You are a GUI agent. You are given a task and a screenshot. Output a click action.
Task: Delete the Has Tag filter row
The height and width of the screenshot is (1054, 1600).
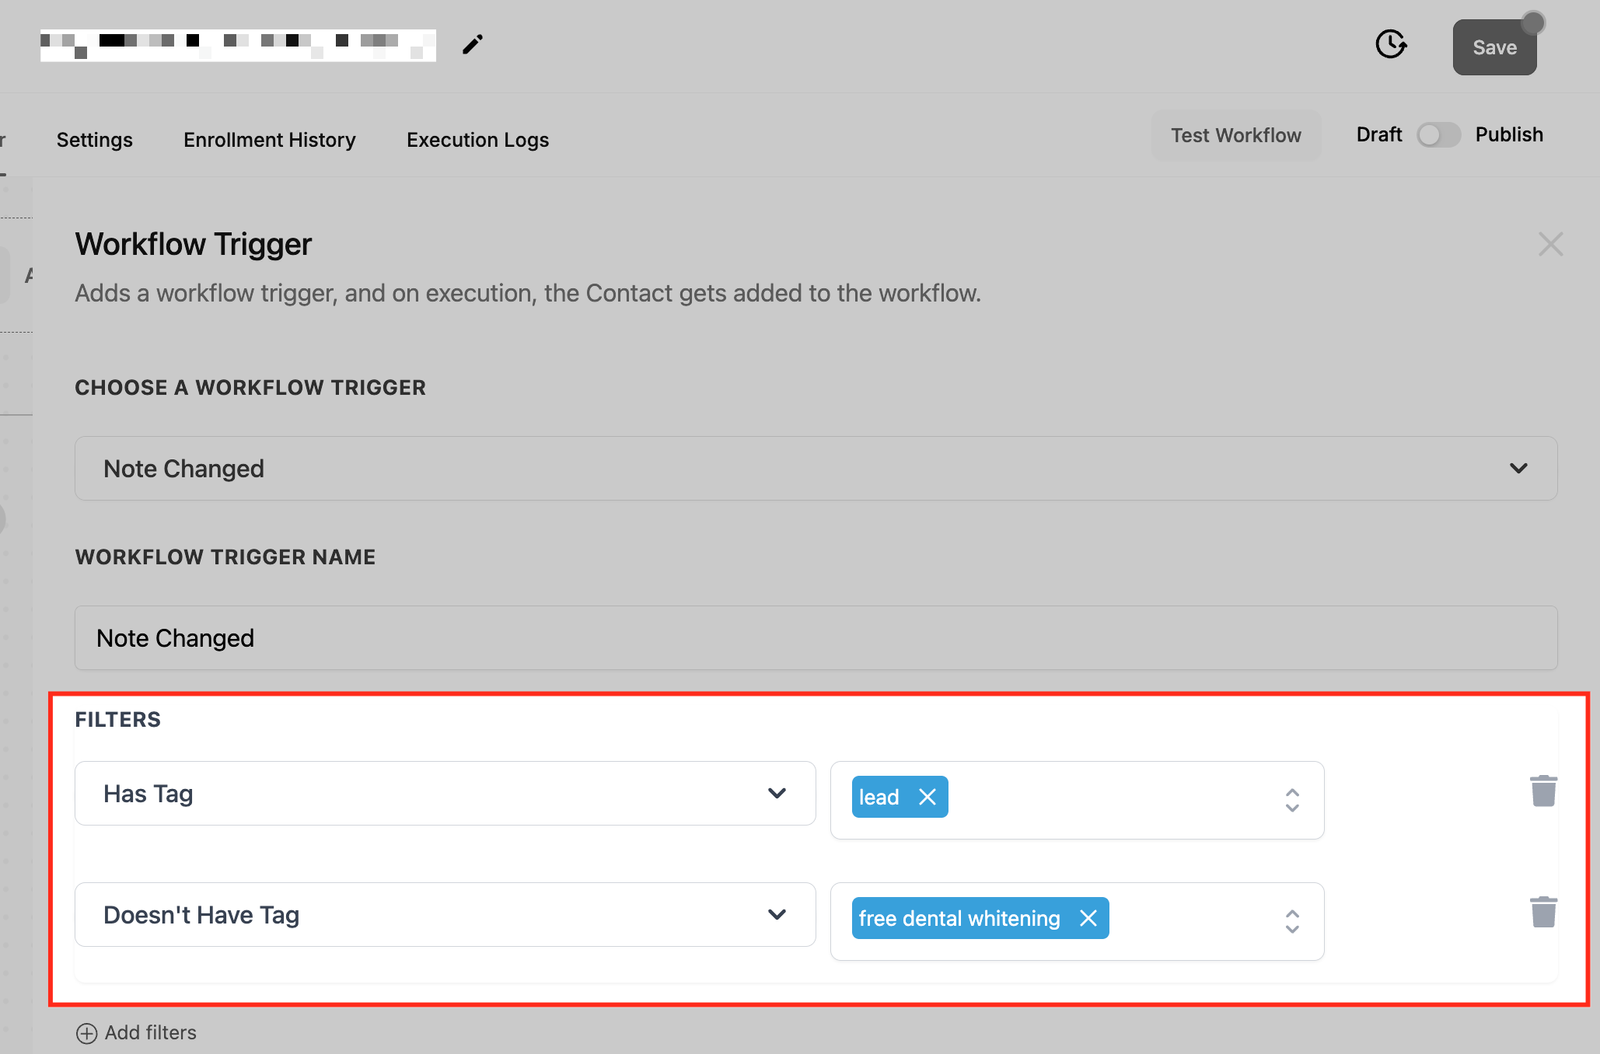tap(1543, 791)
